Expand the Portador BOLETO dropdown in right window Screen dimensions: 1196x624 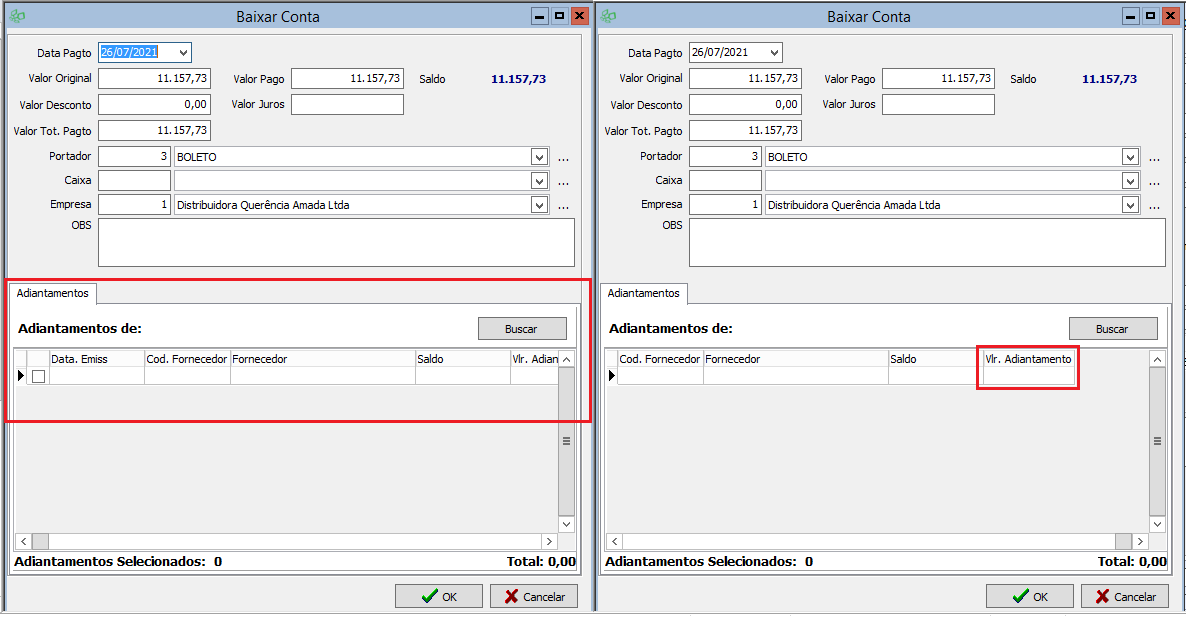[1130, 157]
